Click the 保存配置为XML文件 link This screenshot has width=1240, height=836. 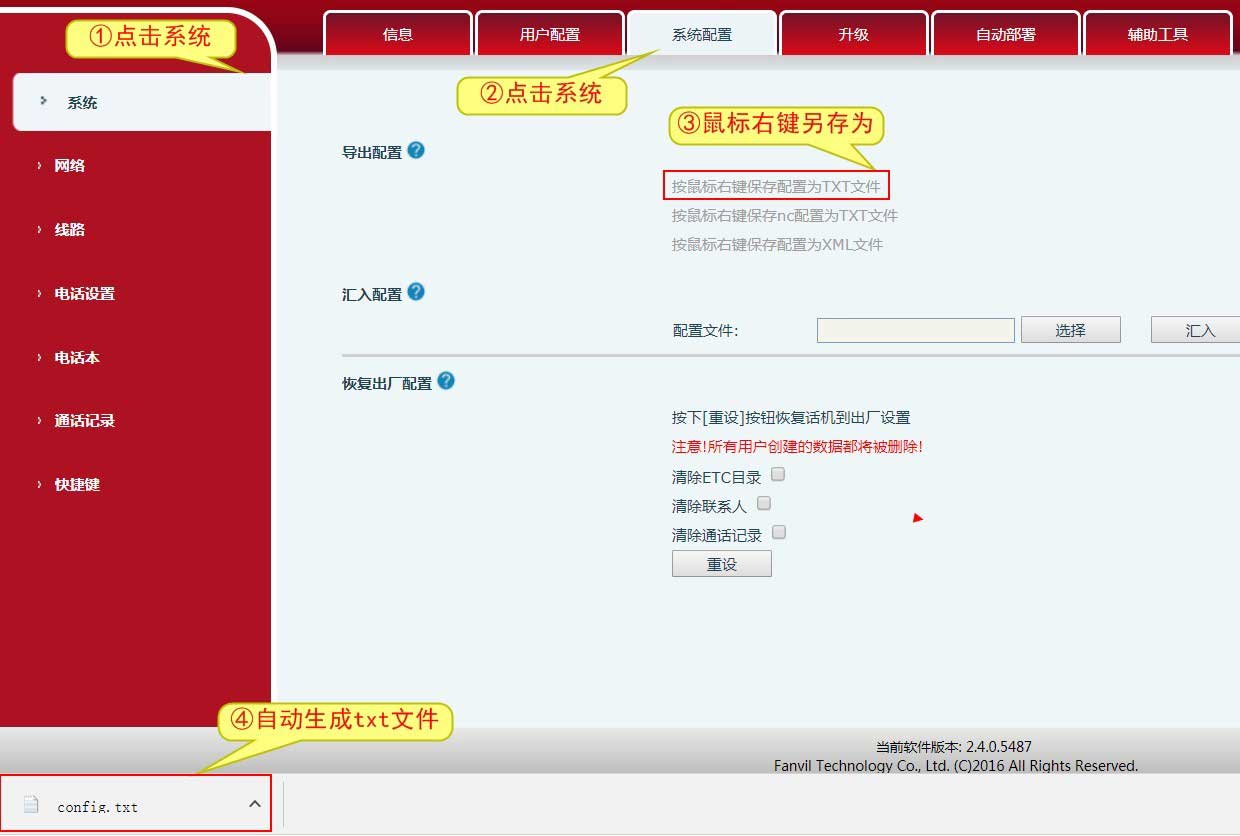[x=778, y=244]
